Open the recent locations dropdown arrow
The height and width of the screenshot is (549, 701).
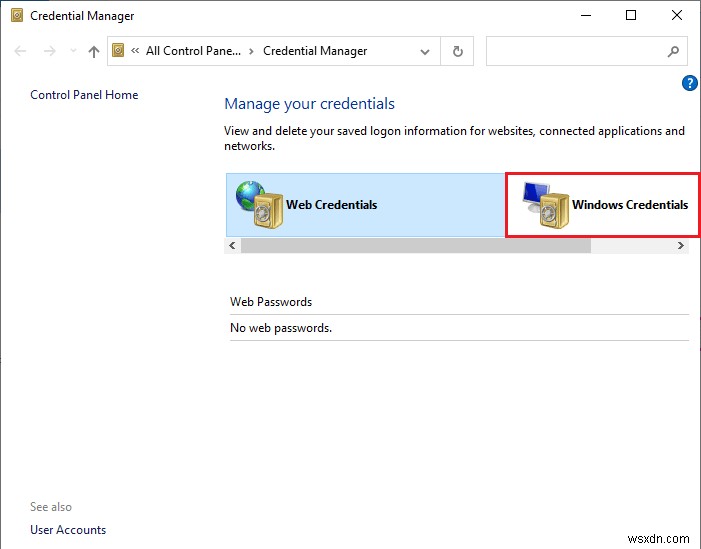pos(73,51)
